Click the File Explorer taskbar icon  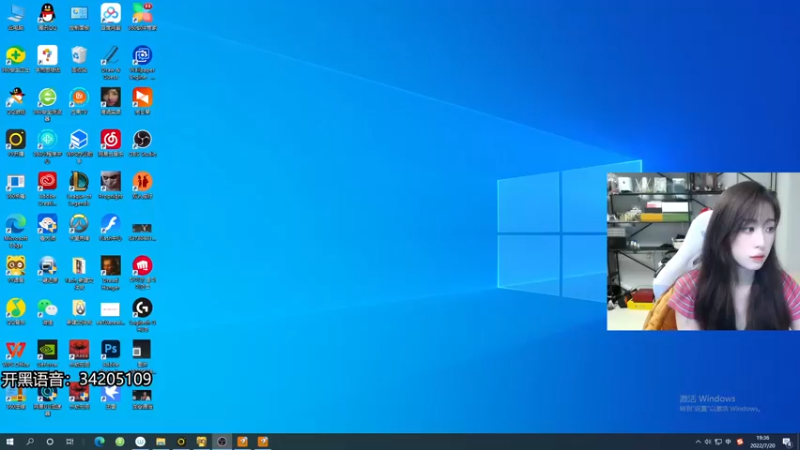pyautogui.click(x=161, y=442)
